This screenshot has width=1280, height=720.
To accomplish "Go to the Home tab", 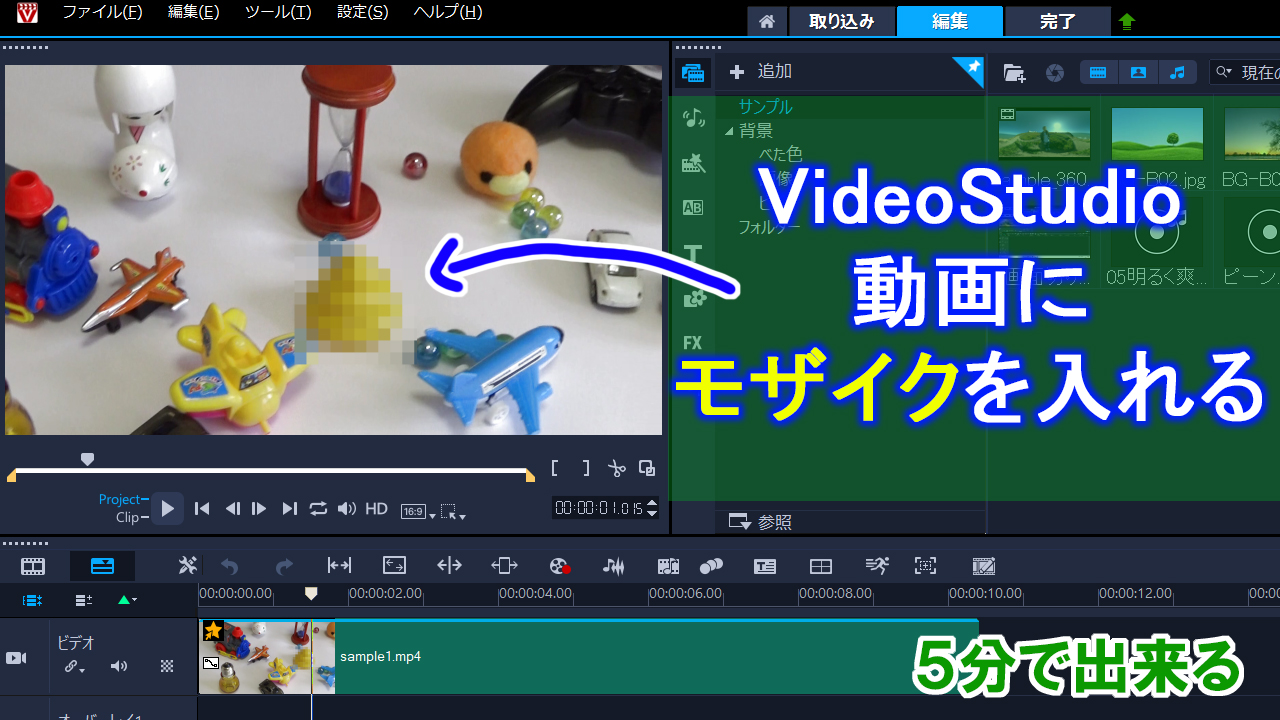I will (x=767, y=21).
